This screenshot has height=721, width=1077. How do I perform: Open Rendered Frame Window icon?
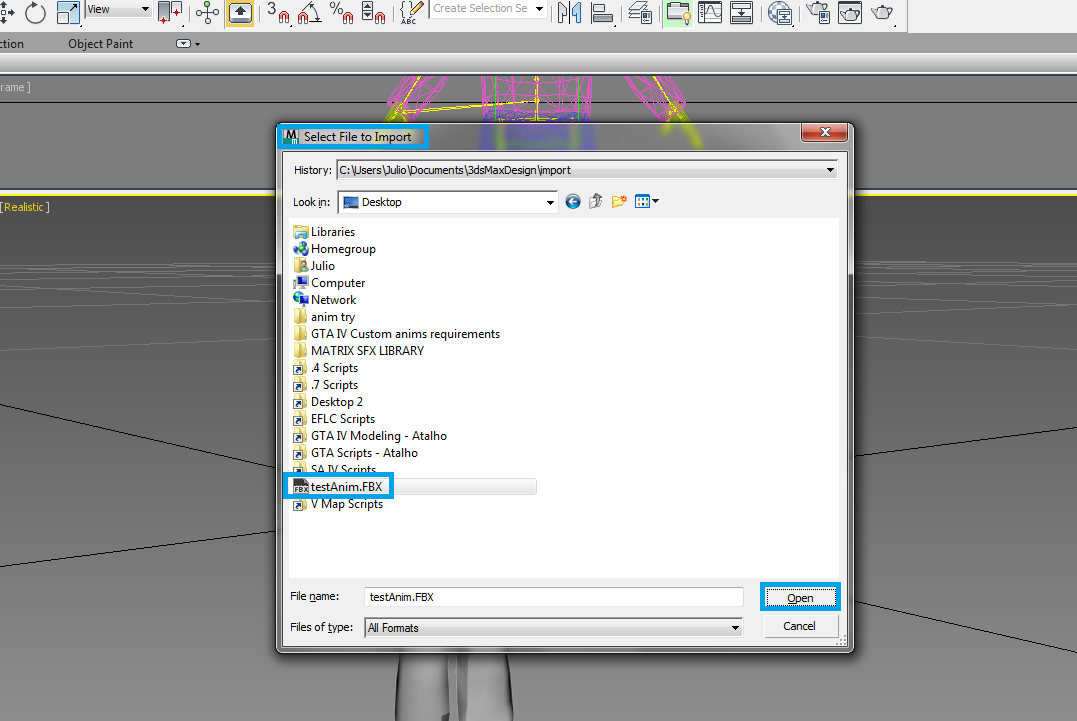pos(850,12)
